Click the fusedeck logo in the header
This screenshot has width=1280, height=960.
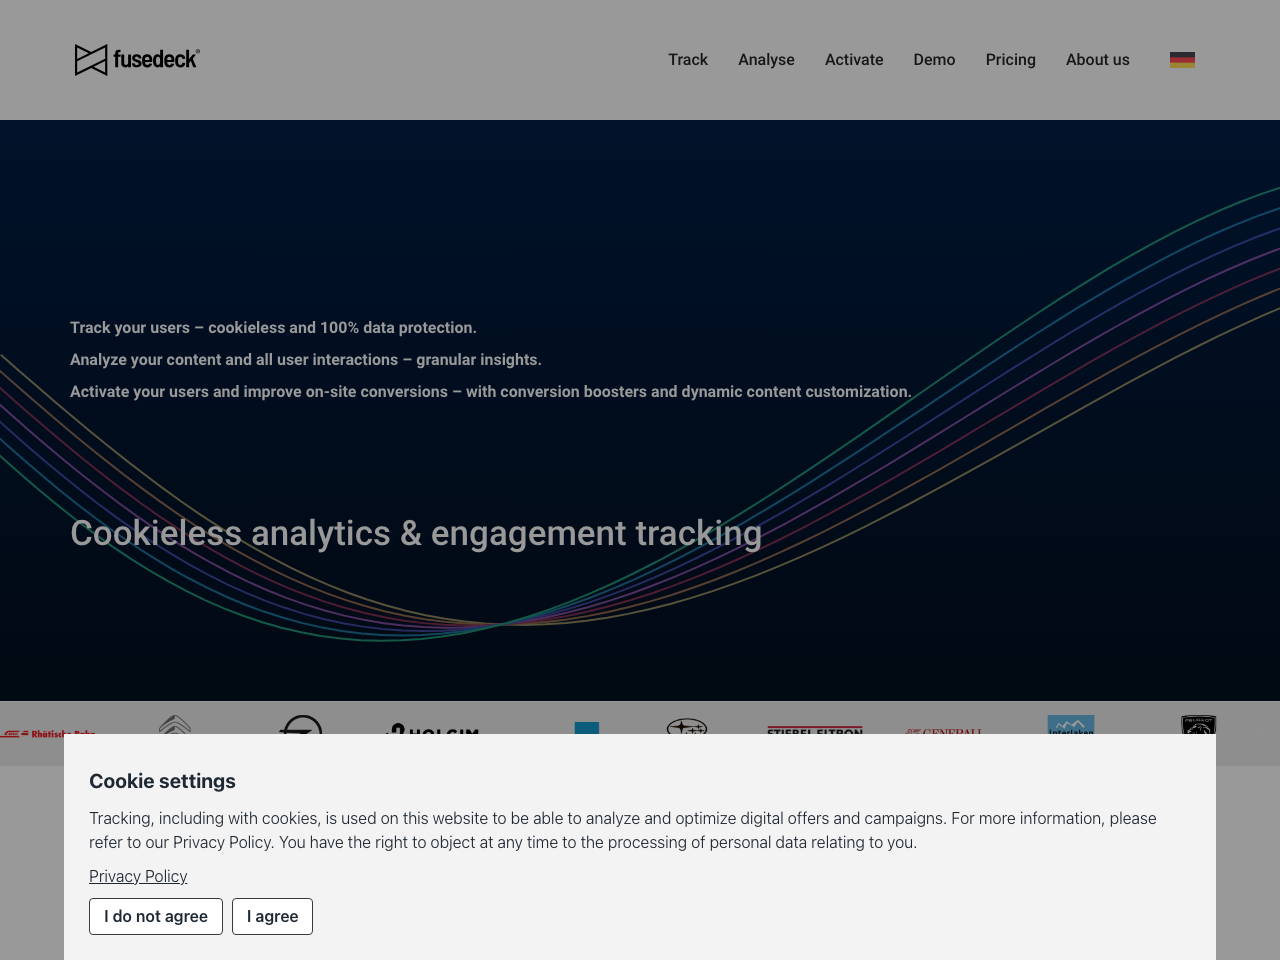[137, 58]
